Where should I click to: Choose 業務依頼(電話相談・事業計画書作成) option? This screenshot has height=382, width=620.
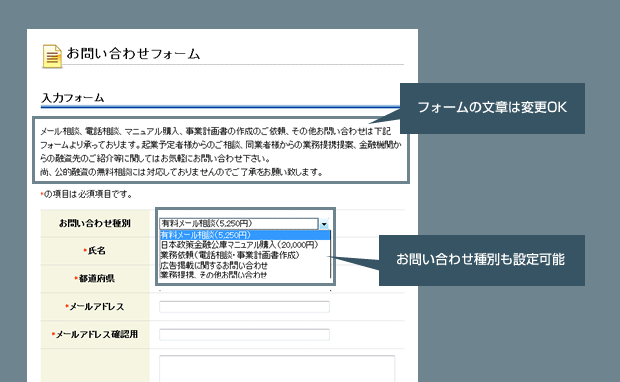(x=245, y=255)
